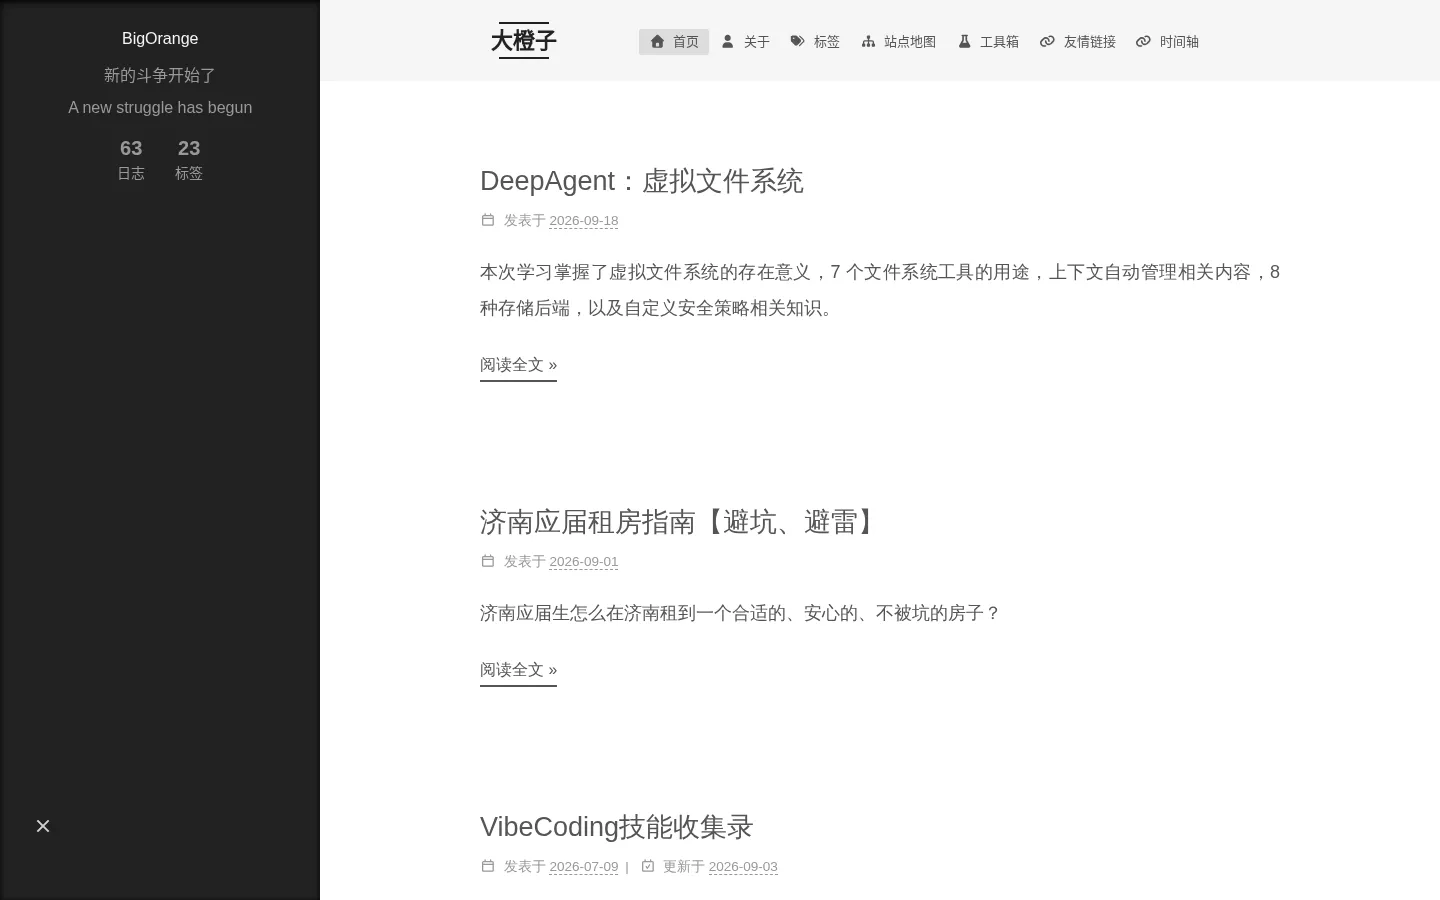Go to the 关于 page
Image resolution: width=1440 pixels, height=900 pixels.
pyautogui.click(x=746, y=41)
